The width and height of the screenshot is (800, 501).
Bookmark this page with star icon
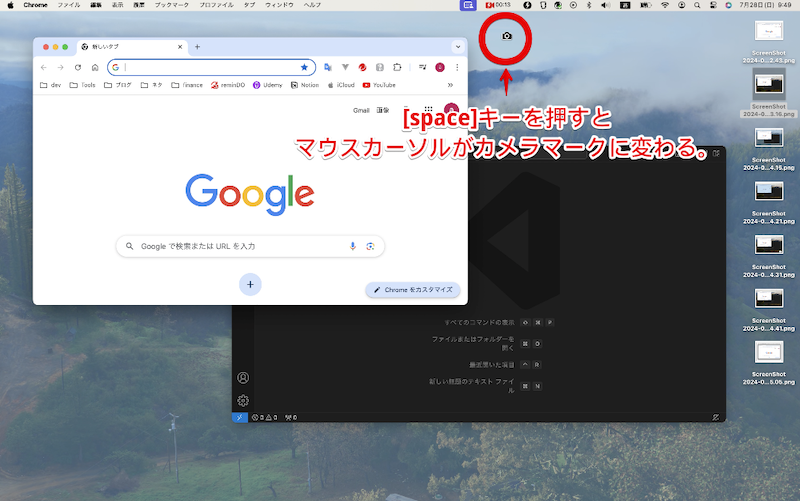pyautogui.click(x=304, y=67)
